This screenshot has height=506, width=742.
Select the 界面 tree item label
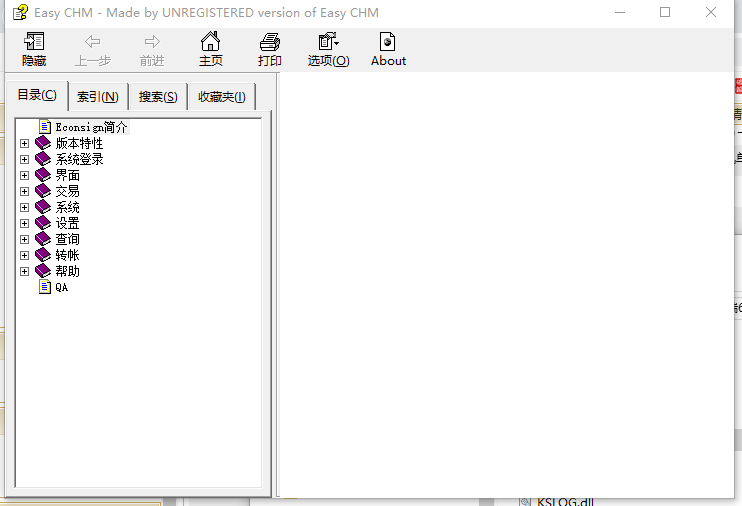(x=68, y=175)
